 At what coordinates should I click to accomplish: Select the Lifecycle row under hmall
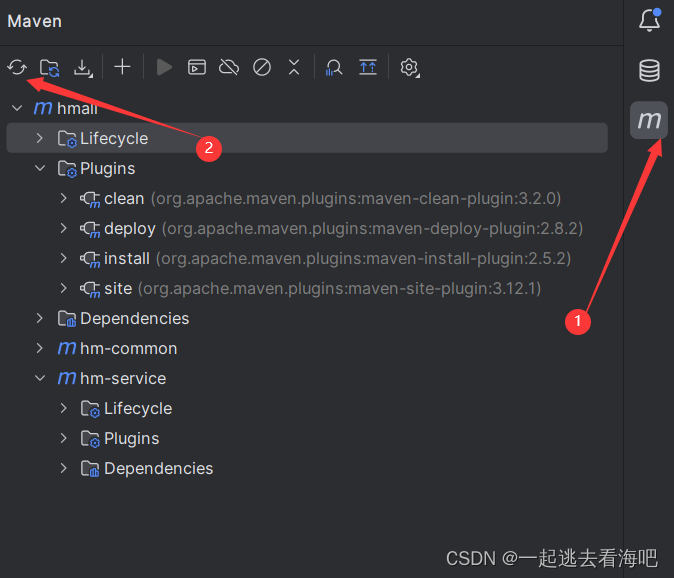pyautogui.click(x=307, y=138)
